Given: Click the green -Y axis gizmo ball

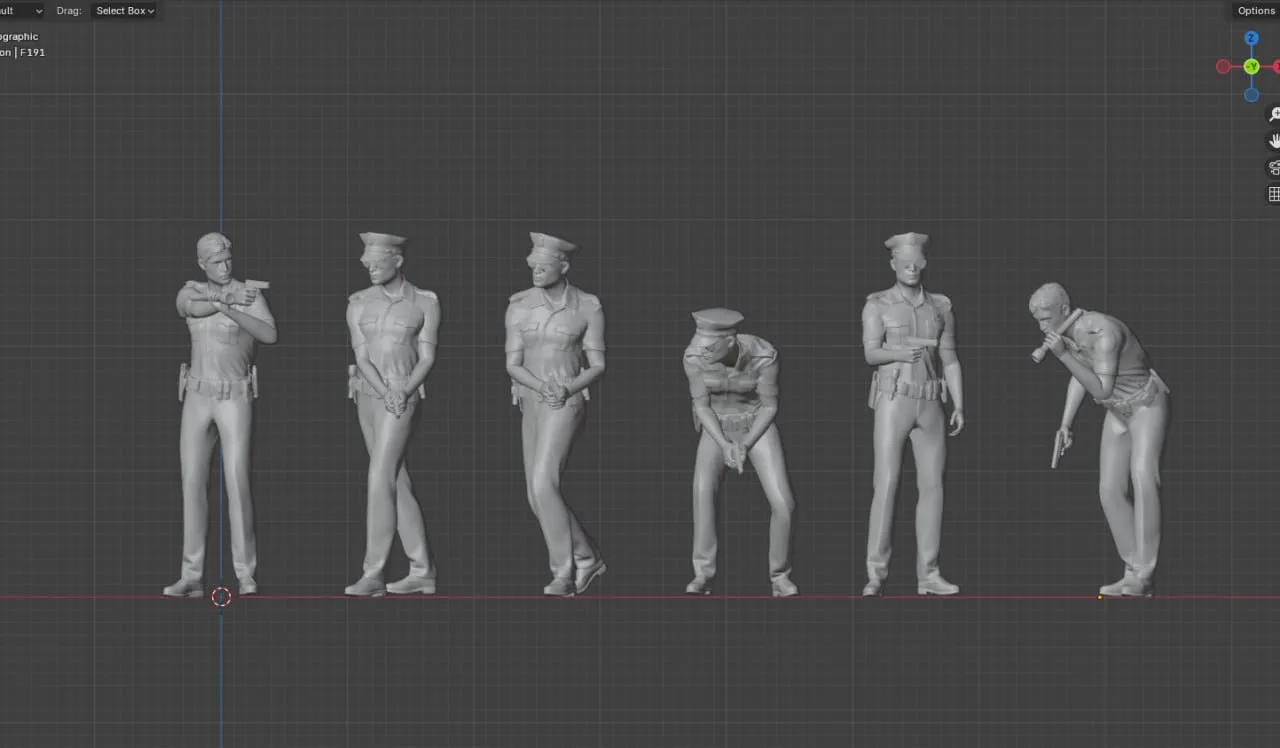Looking at the screenshot, I should [1251, 67].
